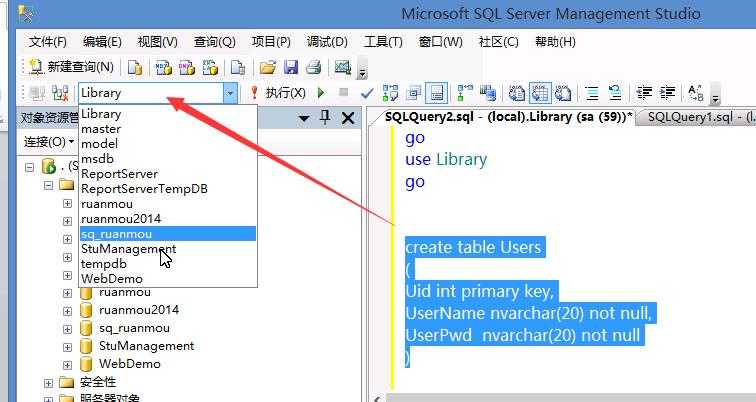Decrease the indent of selected lines
756x402 pixels.
point(644,93)
